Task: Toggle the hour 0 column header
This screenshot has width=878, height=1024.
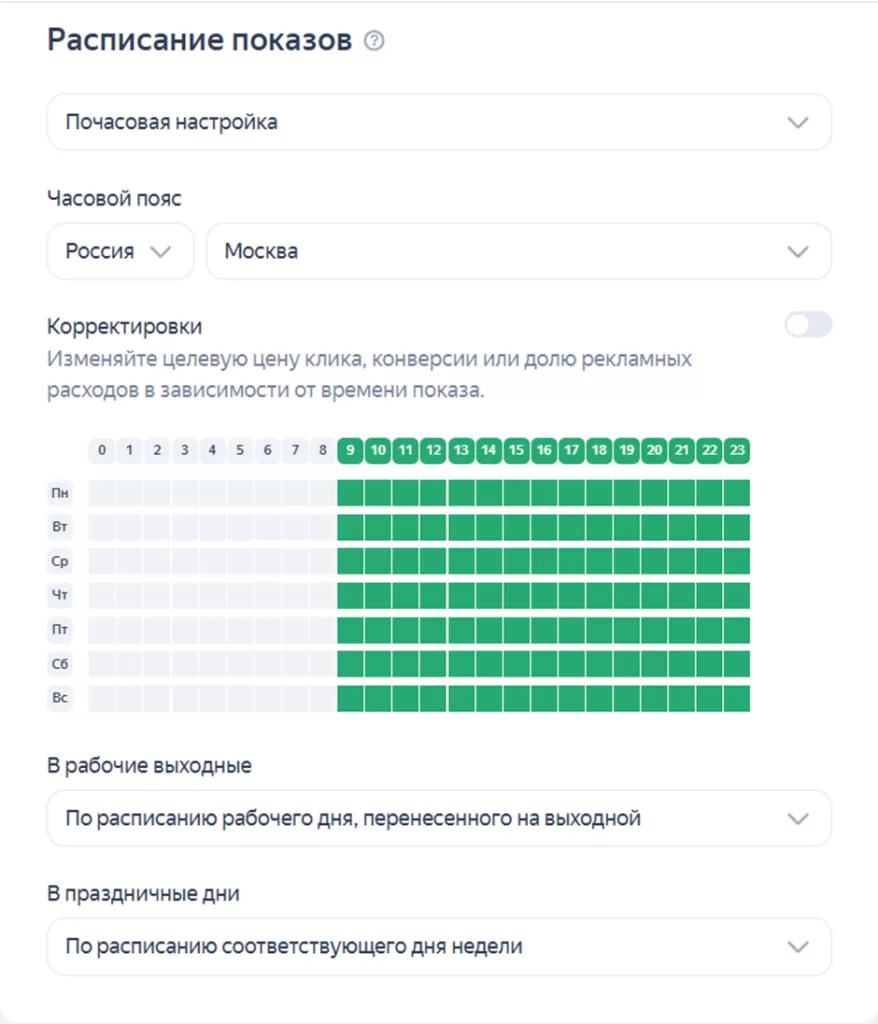Action: [x=102, y=451]
